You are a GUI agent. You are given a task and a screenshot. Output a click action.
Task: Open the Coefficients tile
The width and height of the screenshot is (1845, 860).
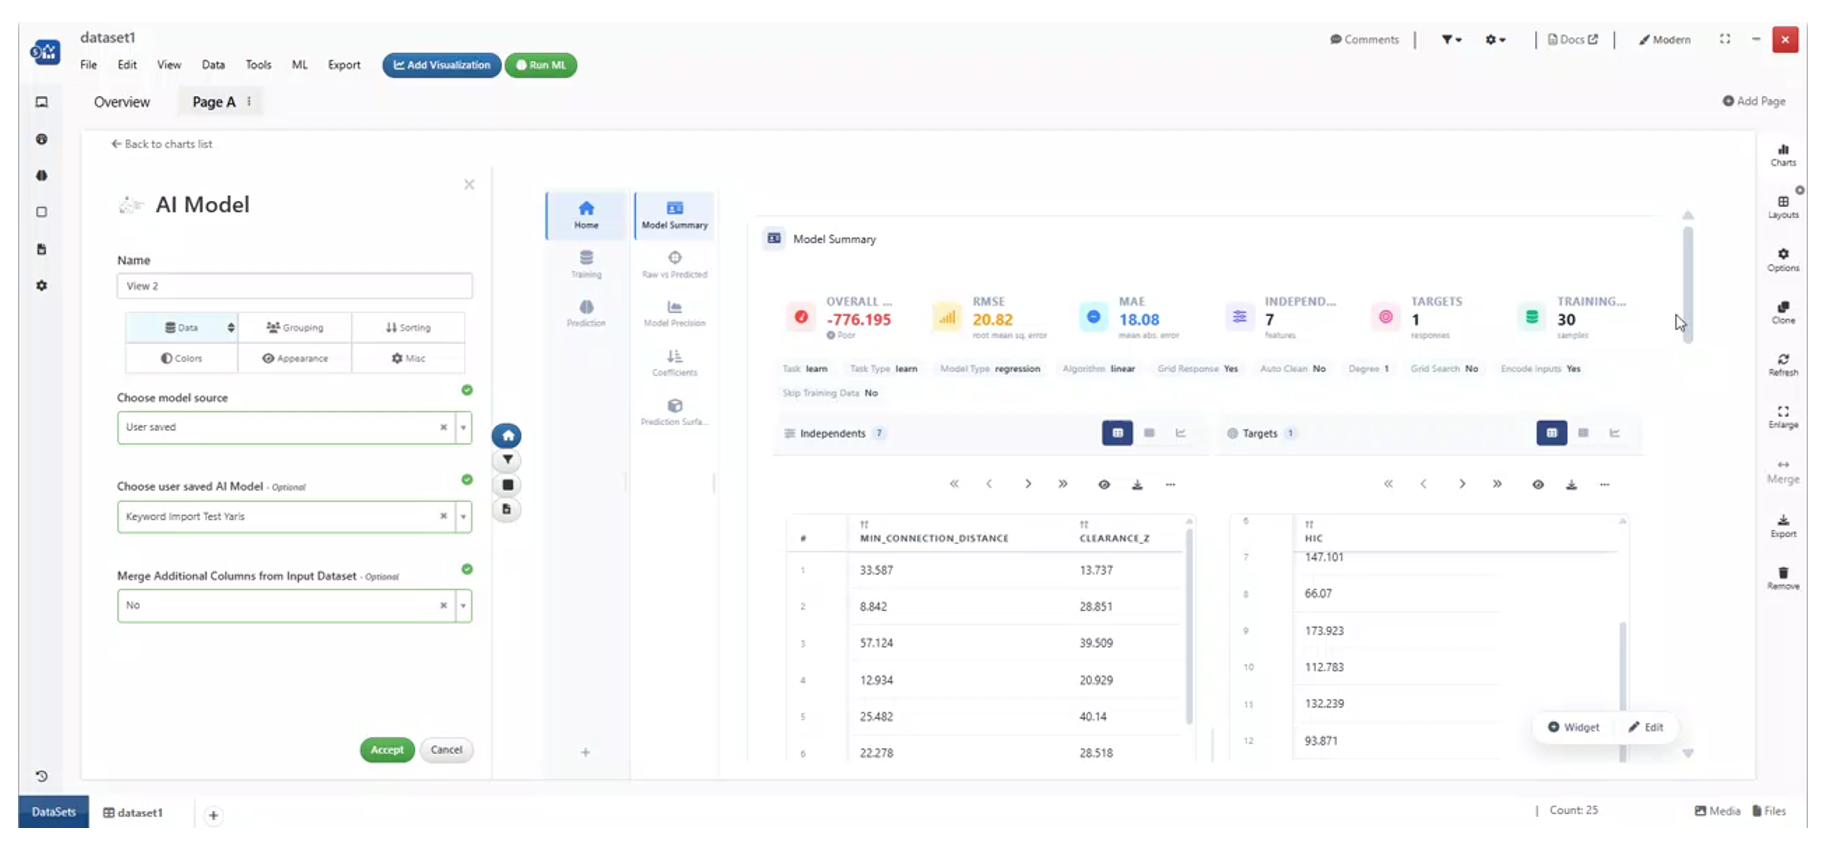674,362
